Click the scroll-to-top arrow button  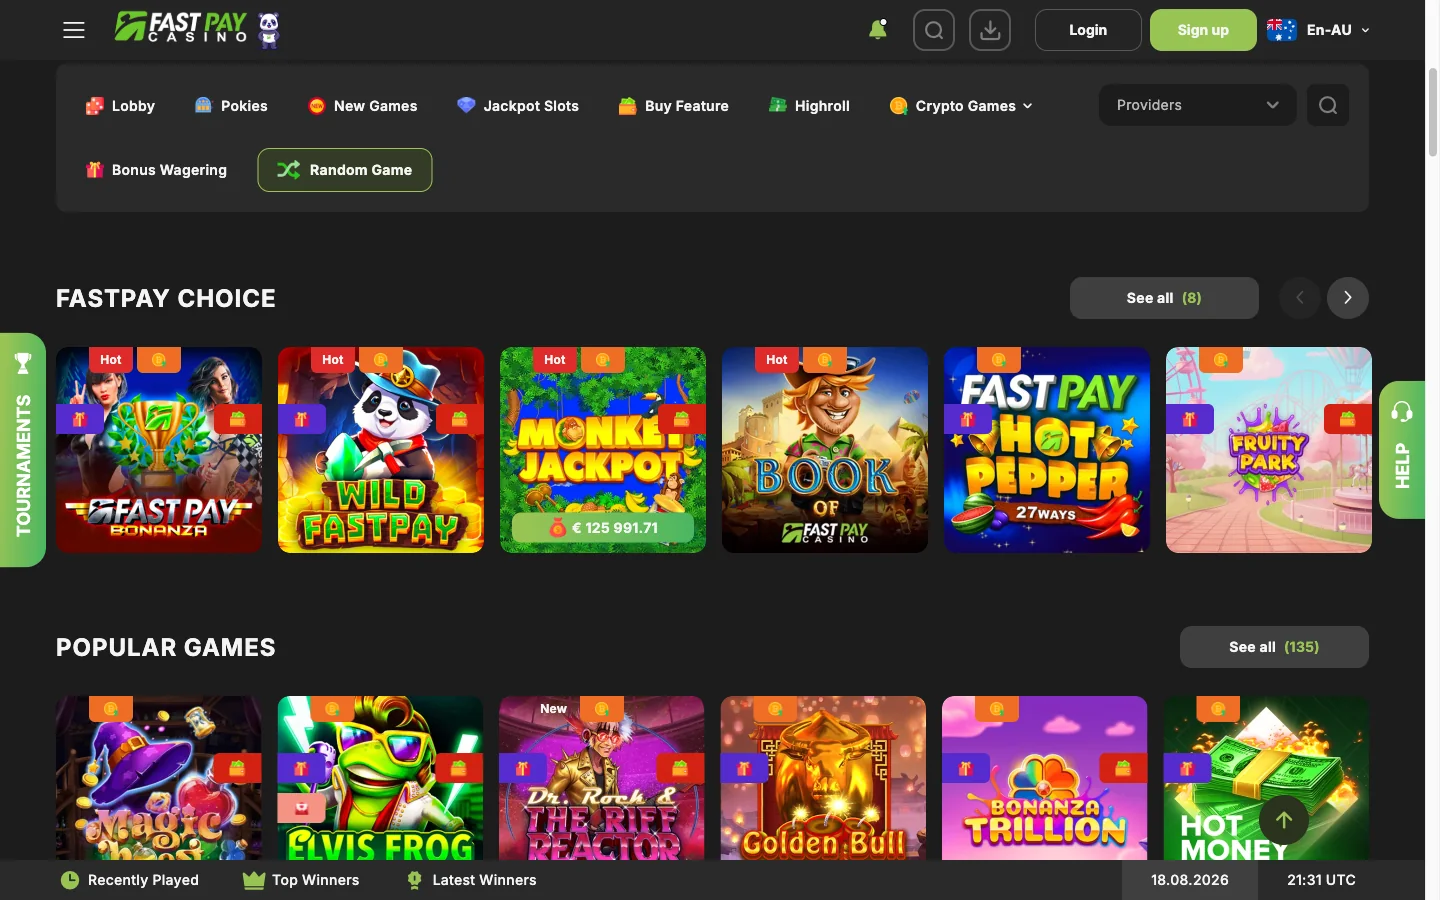[x=1284, y=820]
